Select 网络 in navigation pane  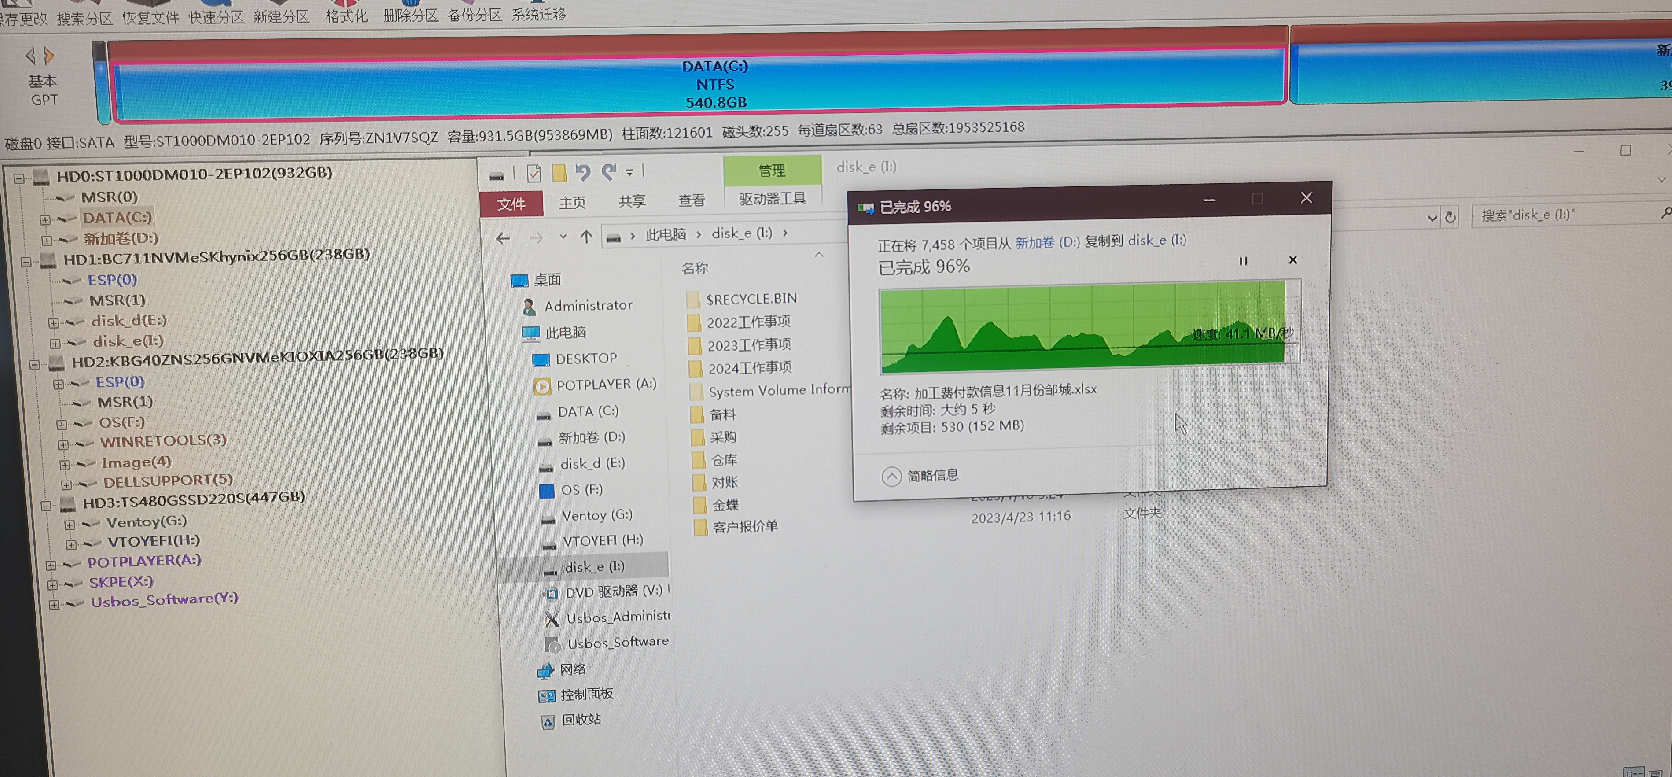pyautogui.click(x=573, y=669)
